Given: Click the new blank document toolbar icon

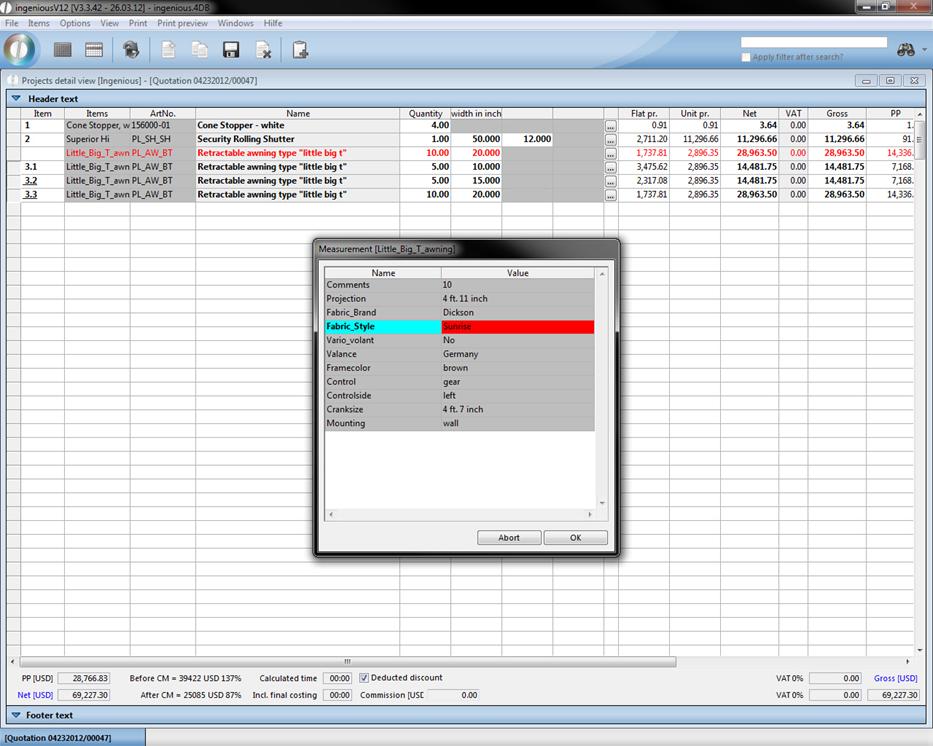Looking at the screenshot, I should point(169,50).
